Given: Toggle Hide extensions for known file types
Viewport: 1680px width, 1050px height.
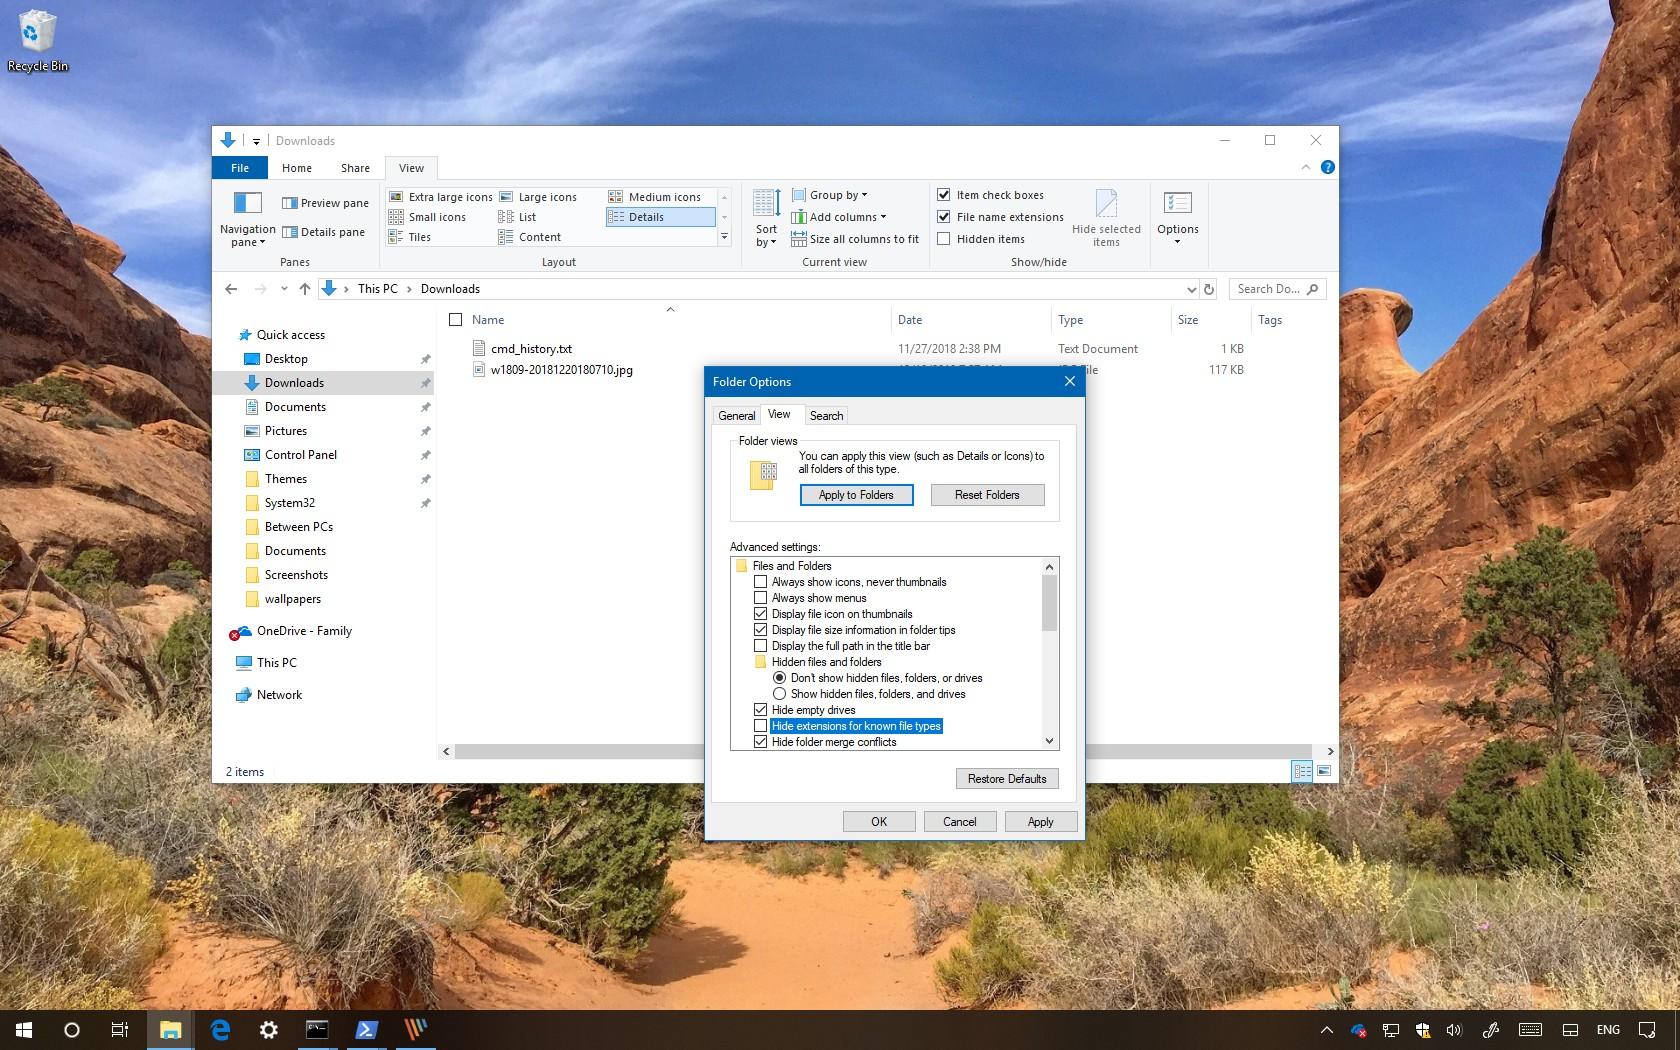Looking at the screenshot, I should pos(760,726).
